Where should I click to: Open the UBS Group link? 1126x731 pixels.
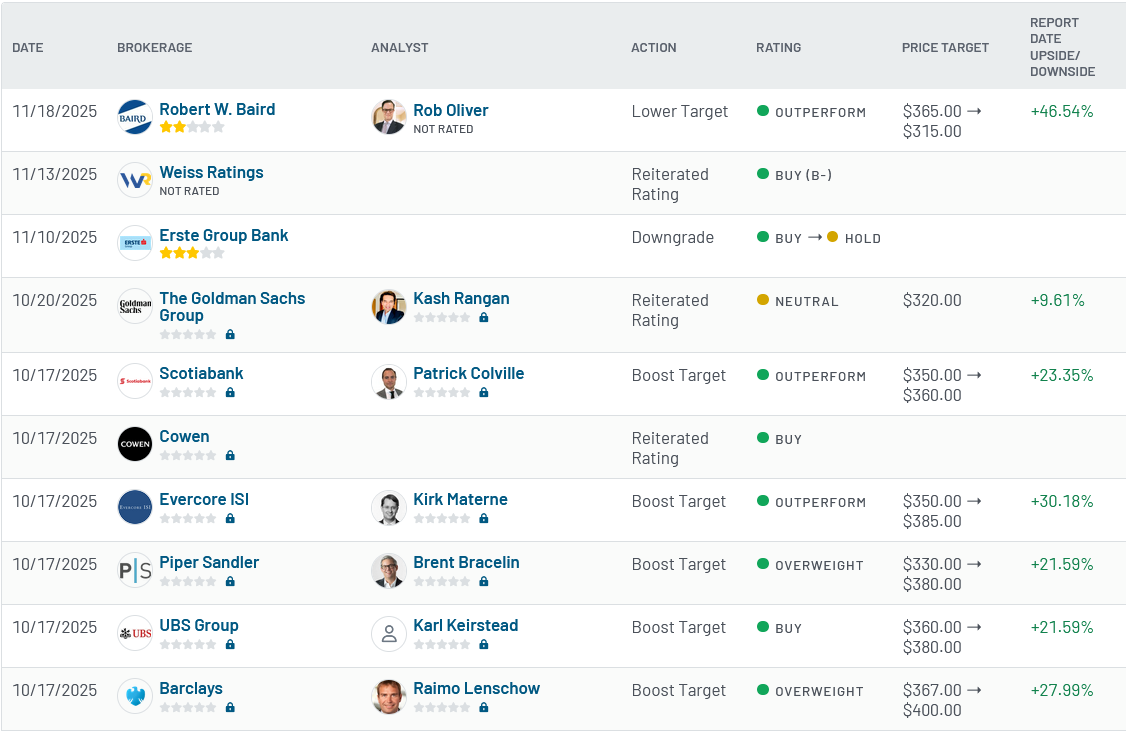tap(199, 625)
